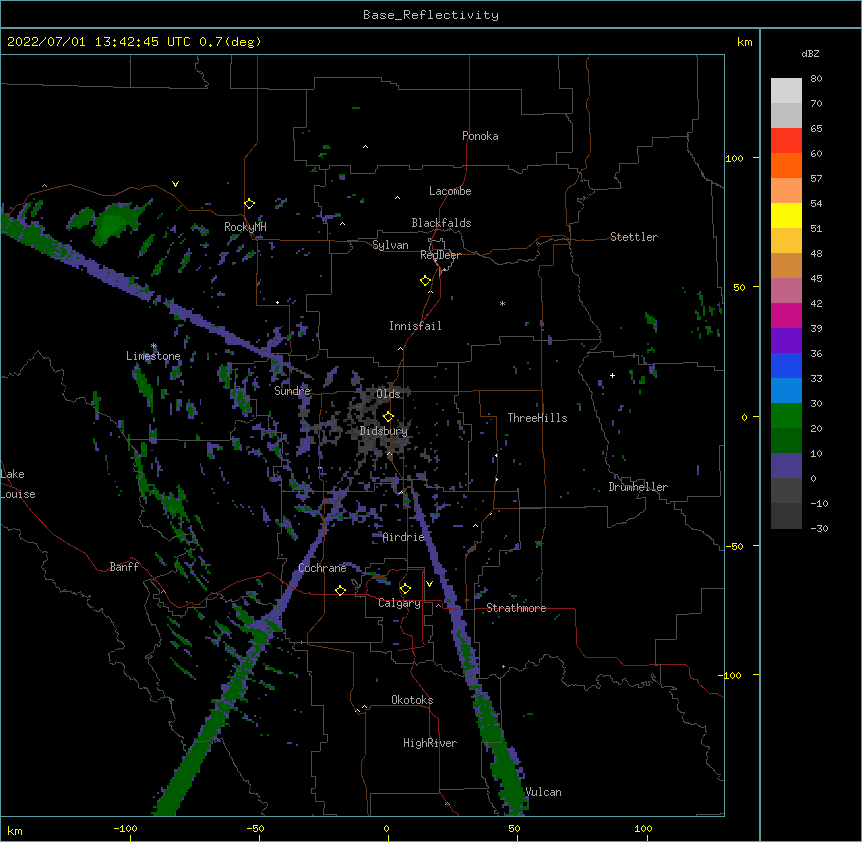
Task: Click the yellow diamond marker beside Olds
Action: pyautogui.click(x=388, y=416)
